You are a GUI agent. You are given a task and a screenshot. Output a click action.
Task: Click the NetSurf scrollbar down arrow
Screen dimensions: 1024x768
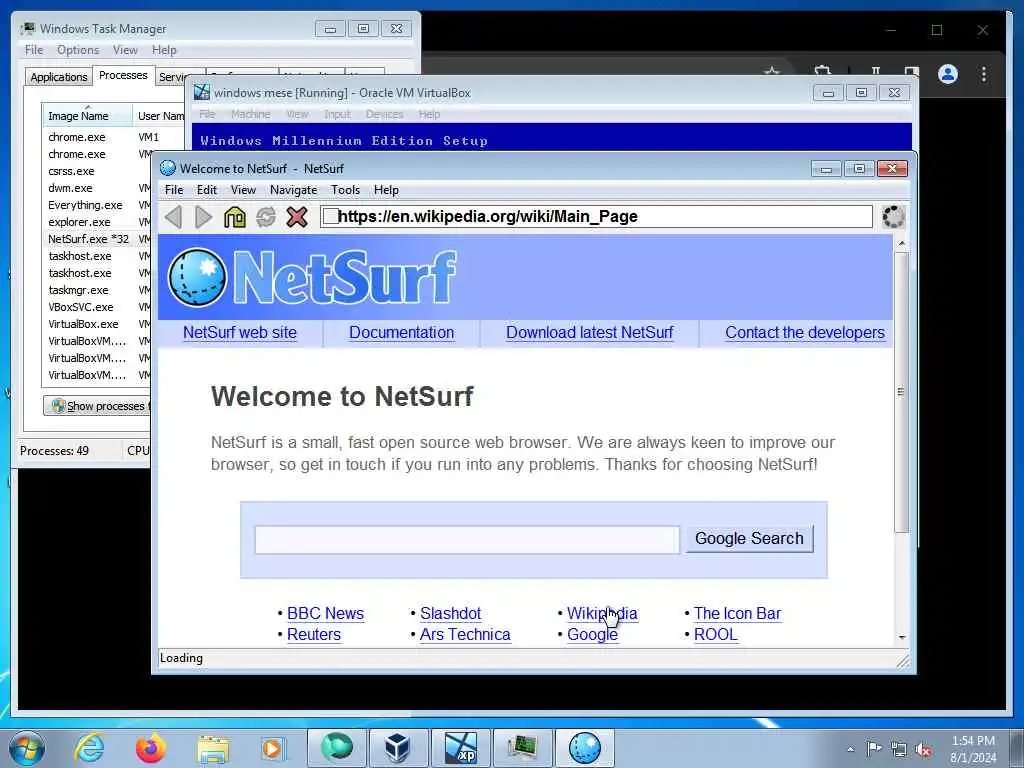pyautogui.click(x=901, y=637)
